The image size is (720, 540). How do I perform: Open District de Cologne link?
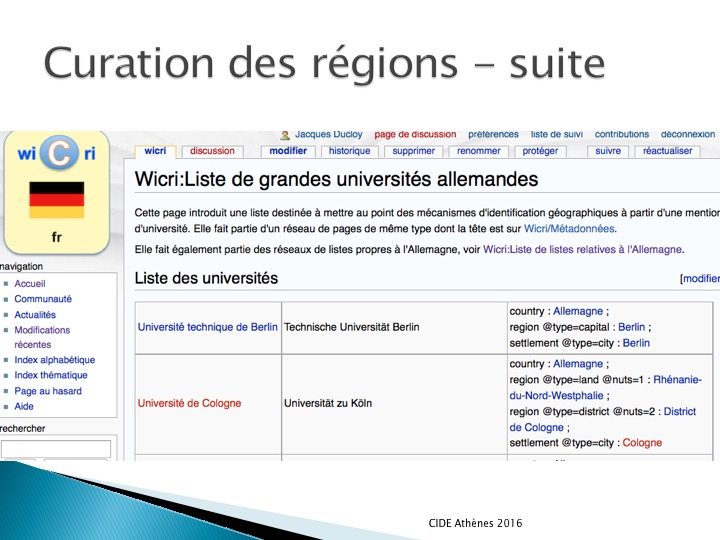602,419
